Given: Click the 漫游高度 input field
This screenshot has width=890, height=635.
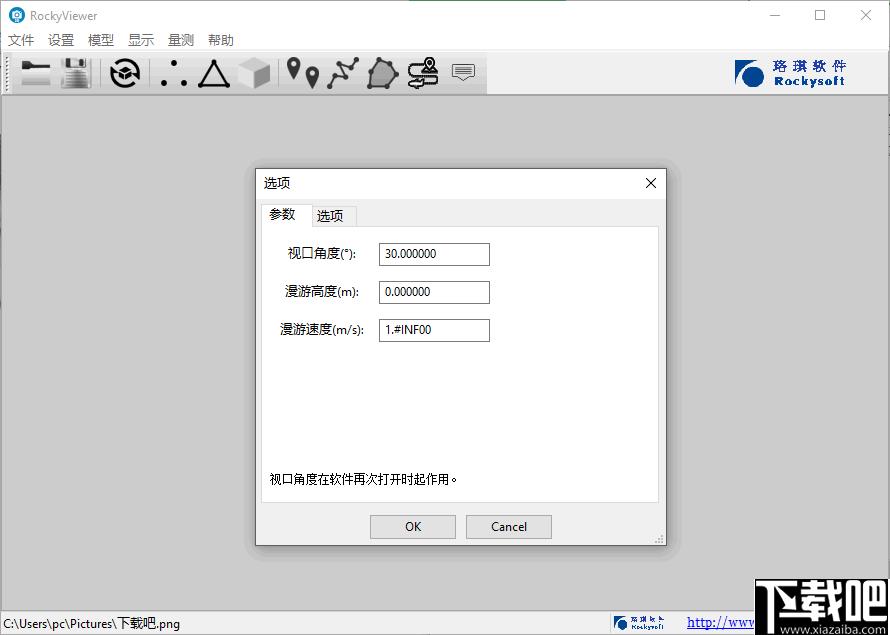Looking at the screenshot, I should tap(434, 292).
